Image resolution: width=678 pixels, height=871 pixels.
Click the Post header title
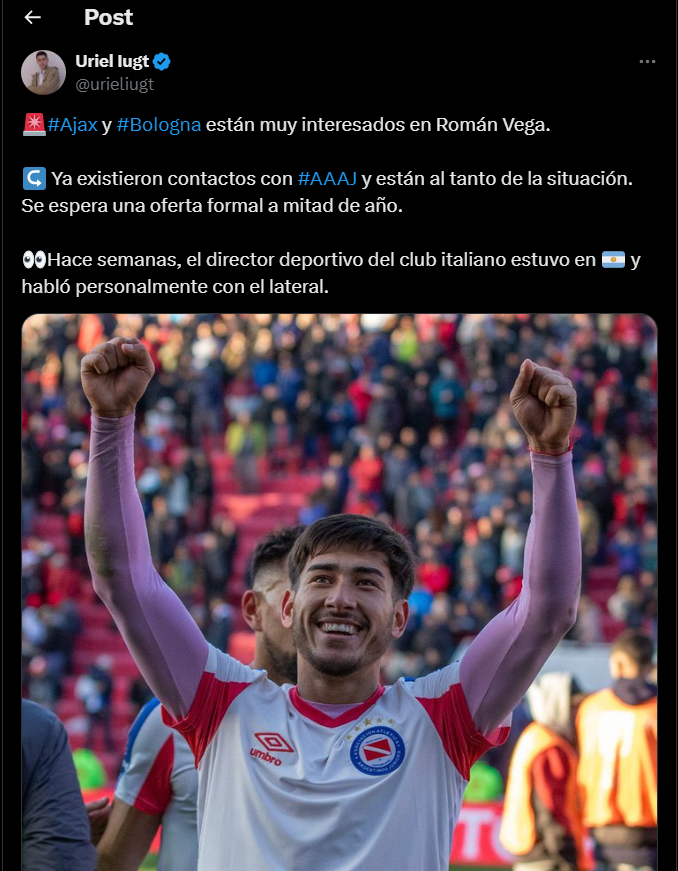click(108, 18)
